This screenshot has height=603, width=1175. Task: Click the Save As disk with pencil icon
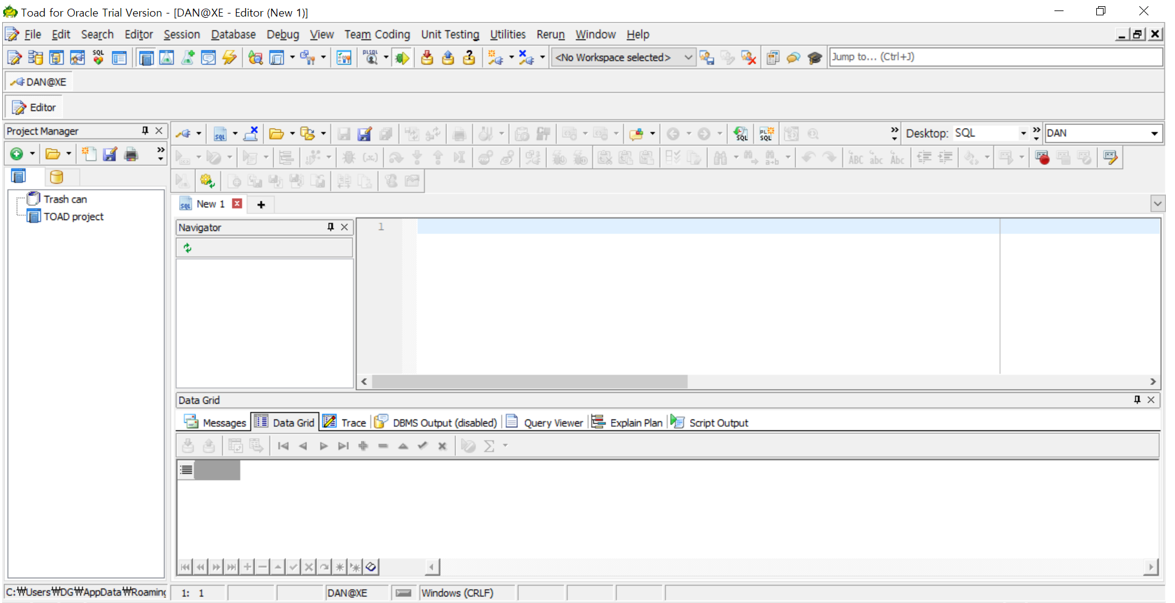pyautogui.click(x=365, y=134)
